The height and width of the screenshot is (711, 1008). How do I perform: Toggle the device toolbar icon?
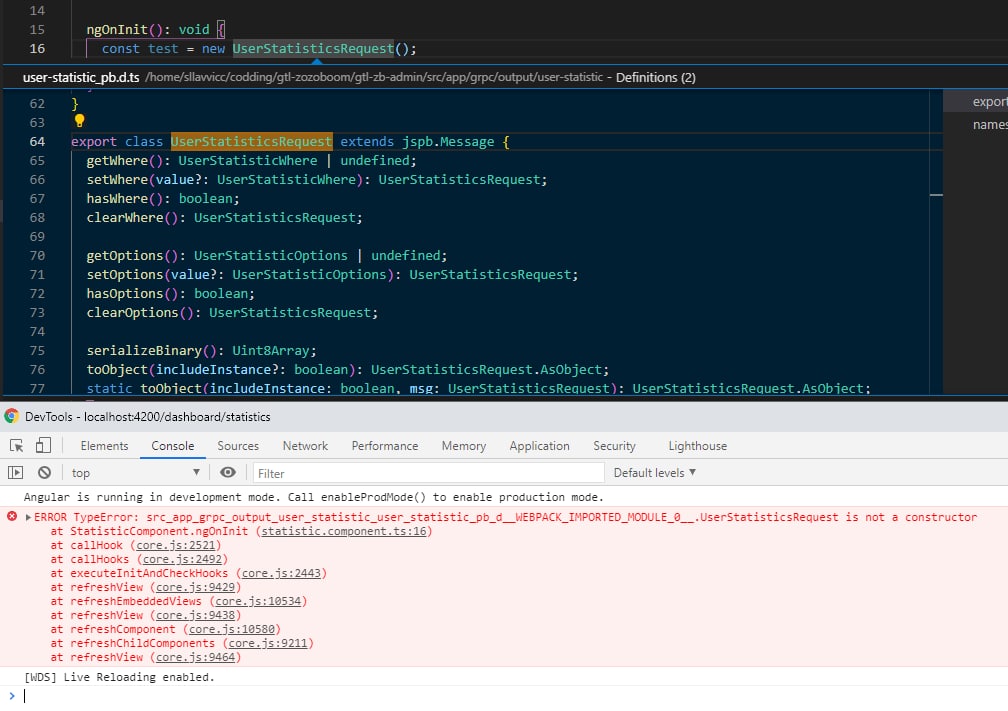click(45, 446)
